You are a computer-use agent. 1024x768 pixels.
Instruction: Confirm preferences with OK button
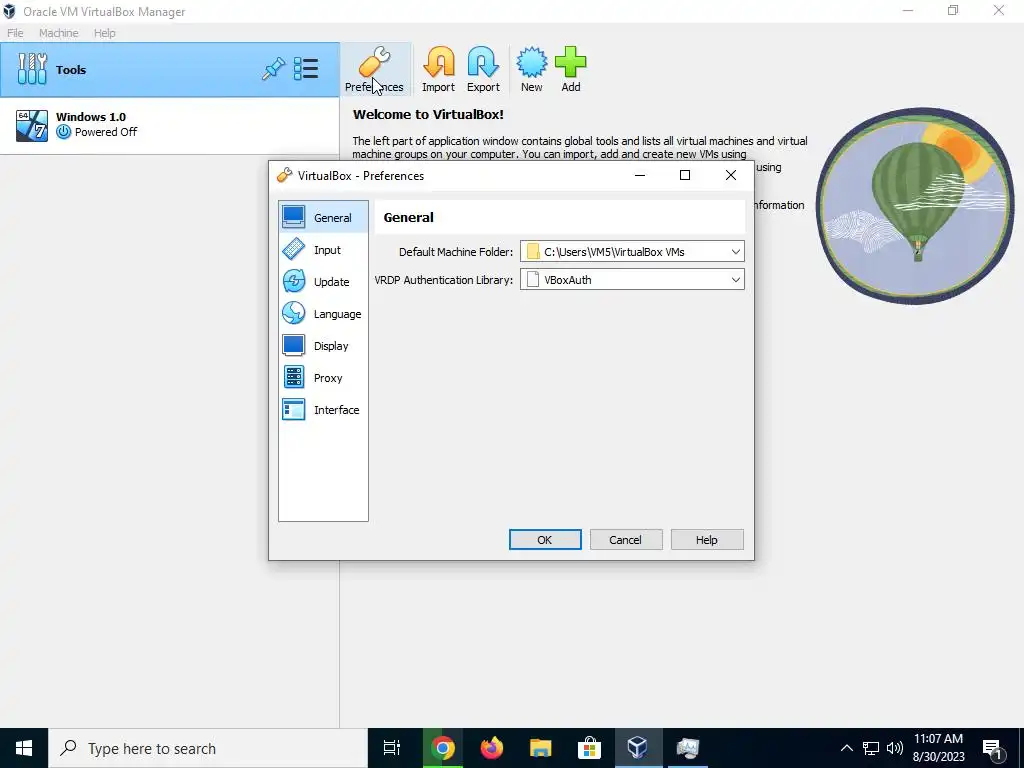(545, 539)
